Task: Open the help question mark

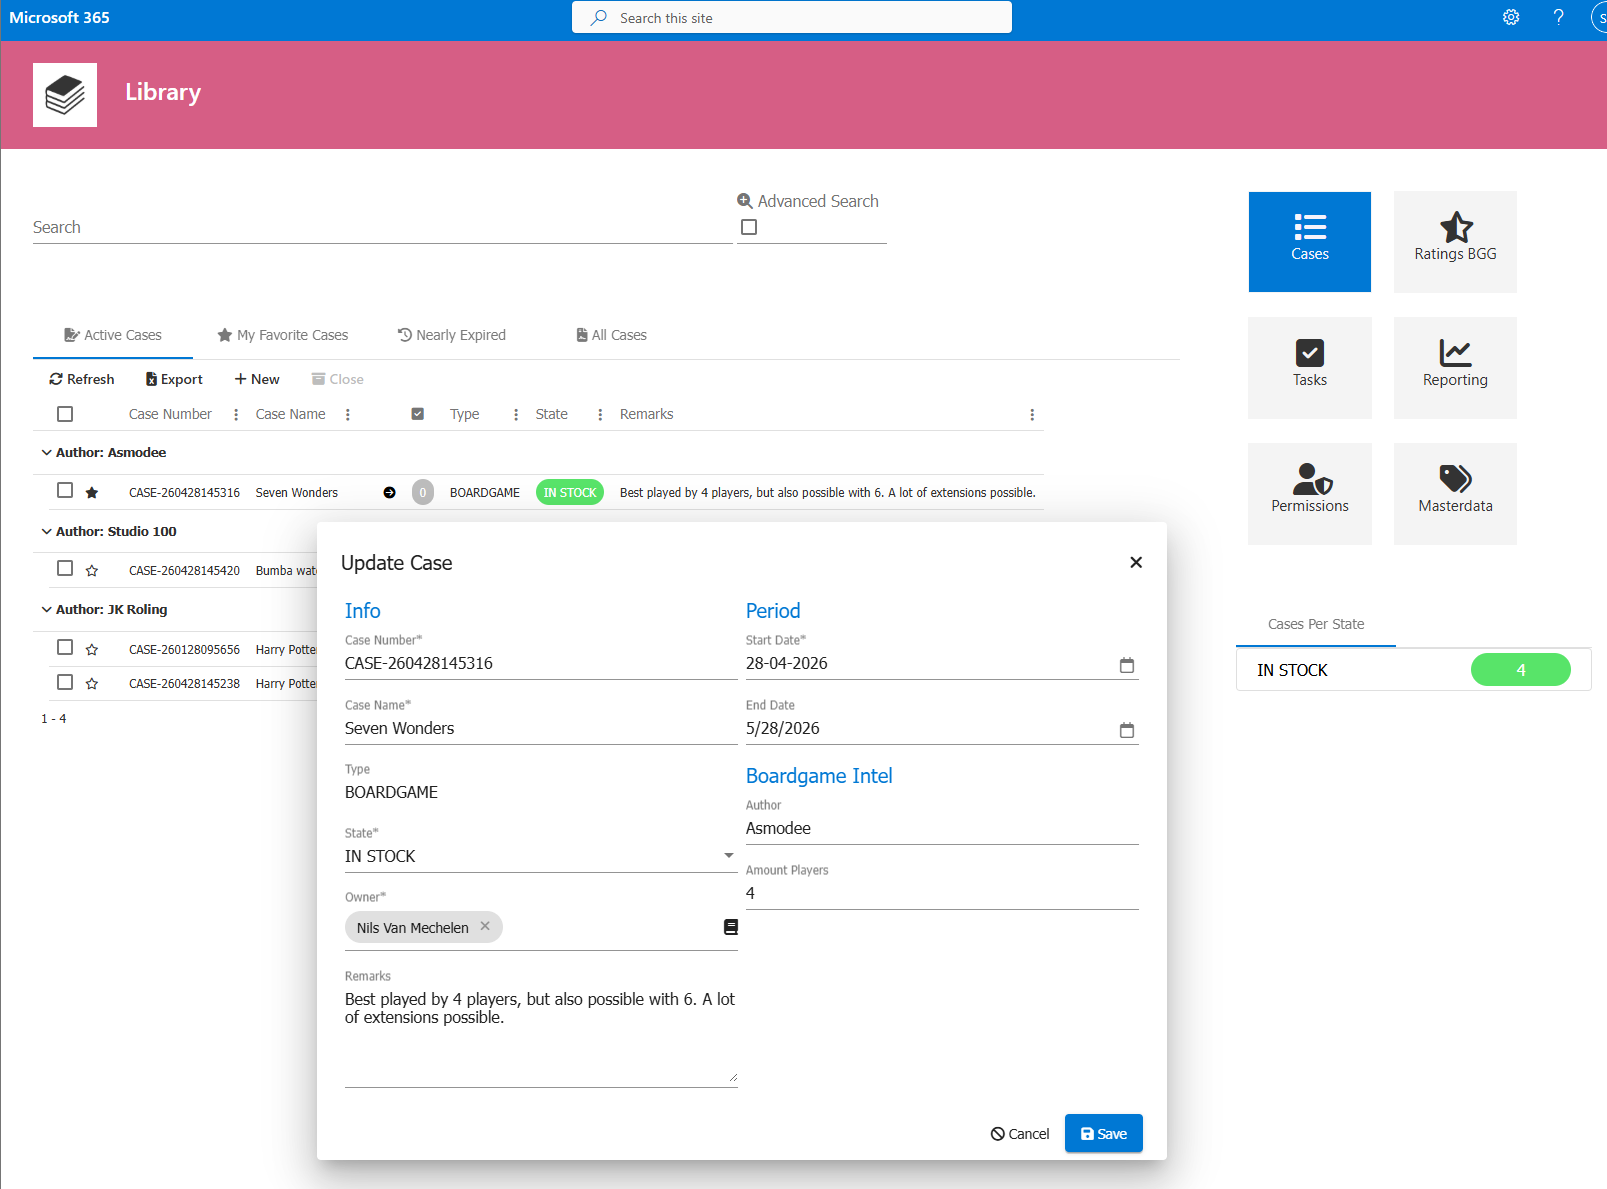Action: [x=1558, y=17]
